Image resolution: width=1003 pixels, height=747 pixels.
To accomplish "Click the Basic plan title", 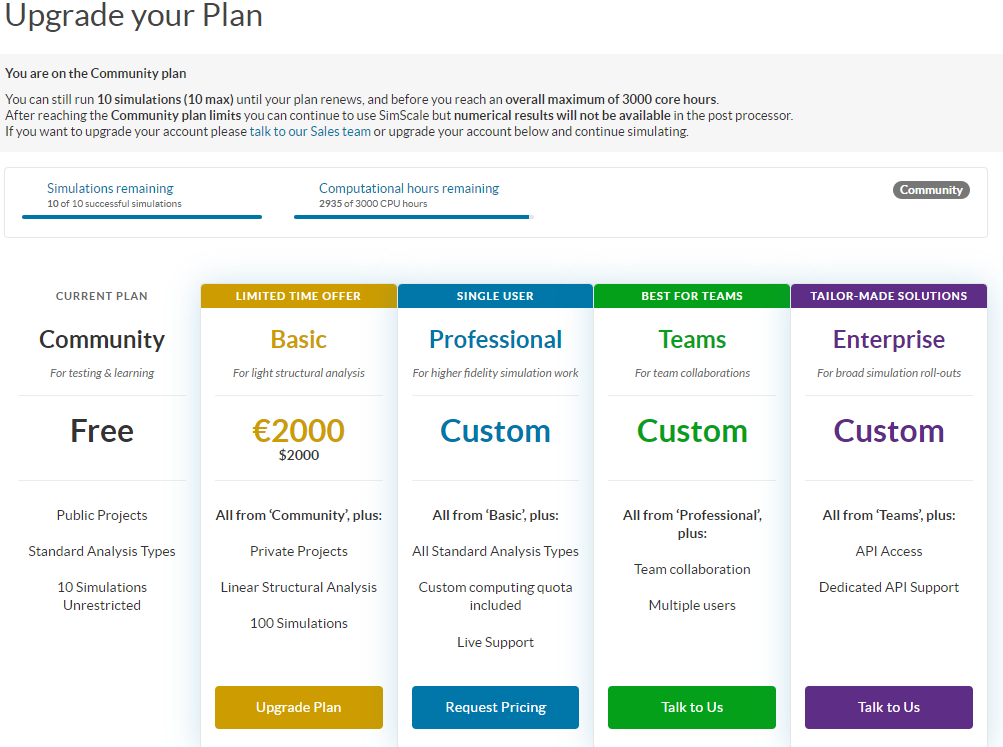I will (x=298, y=339).
